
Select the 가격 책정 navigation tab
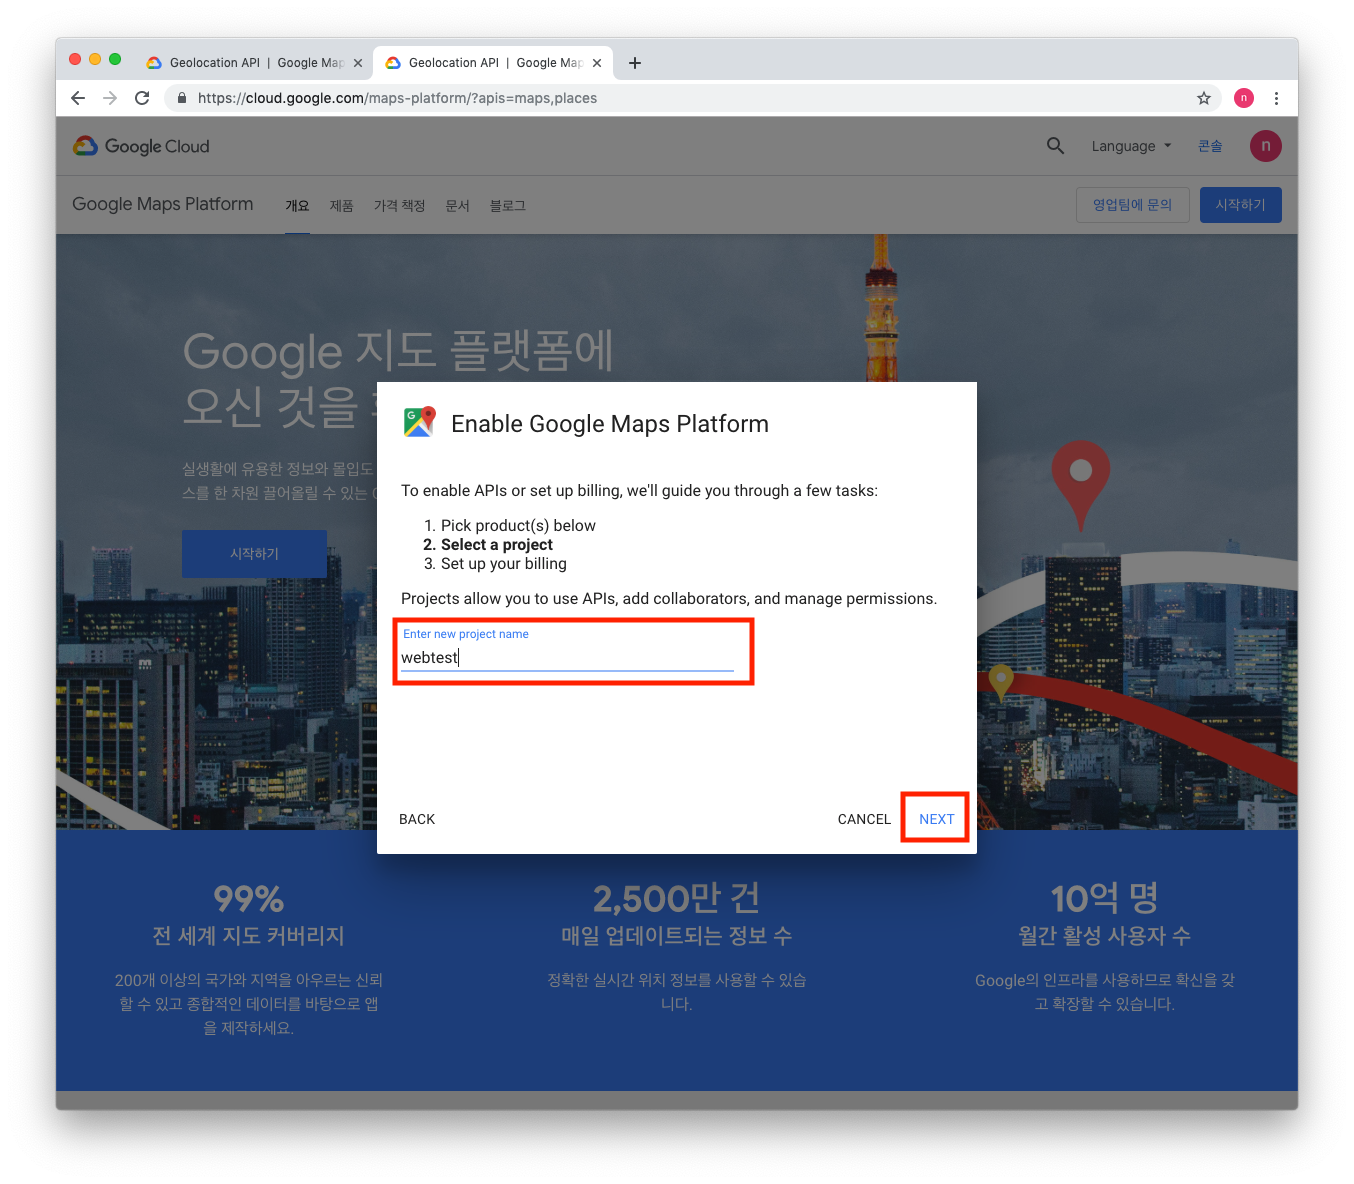pyautogui.click(x=400, y=205)
